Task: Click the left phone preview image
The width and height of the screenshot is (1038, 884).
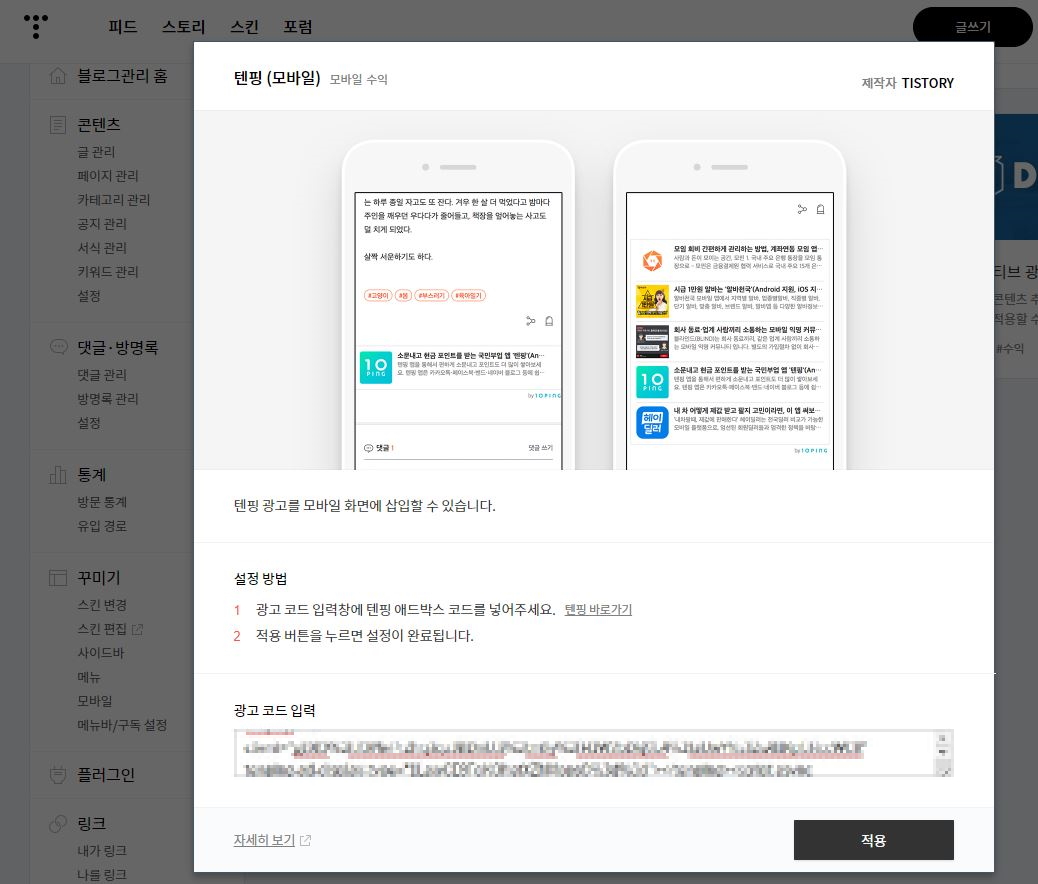Action: pyautogui.click(x=458, y=305)
